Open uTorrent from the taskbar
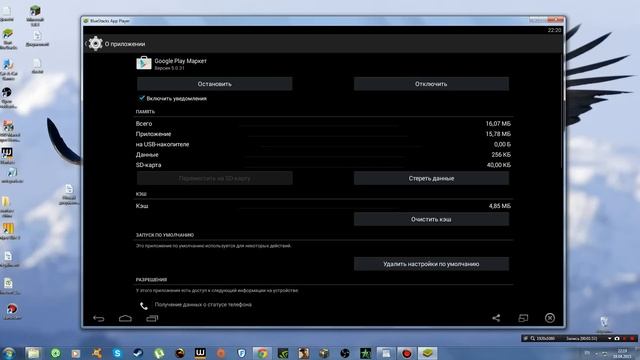Image resolution: width=640 pixels, height=360 pixels. tap(158, 353)
